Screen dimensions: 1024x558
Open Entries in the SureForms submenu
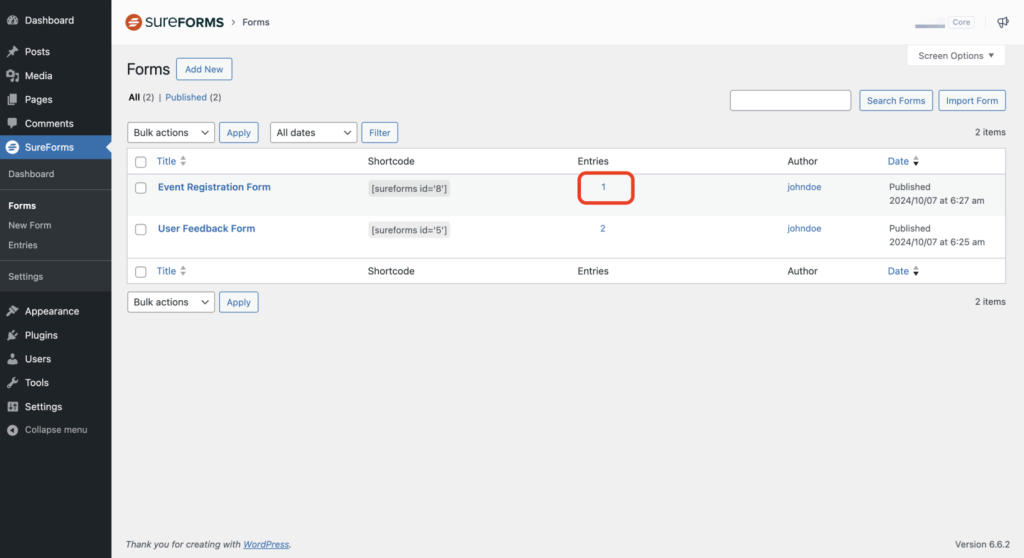(x=23, y=245)
